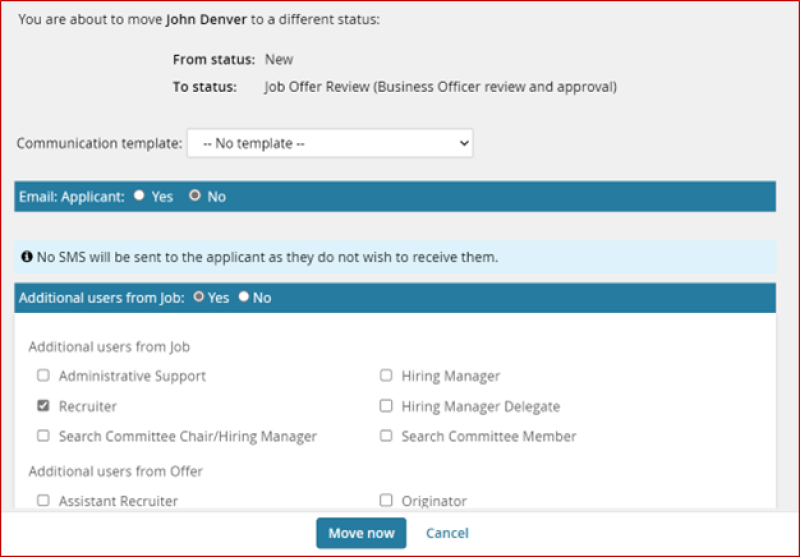Select No for Email: Applicant
This screenshot has width=800, height=557.
(195, 196)
